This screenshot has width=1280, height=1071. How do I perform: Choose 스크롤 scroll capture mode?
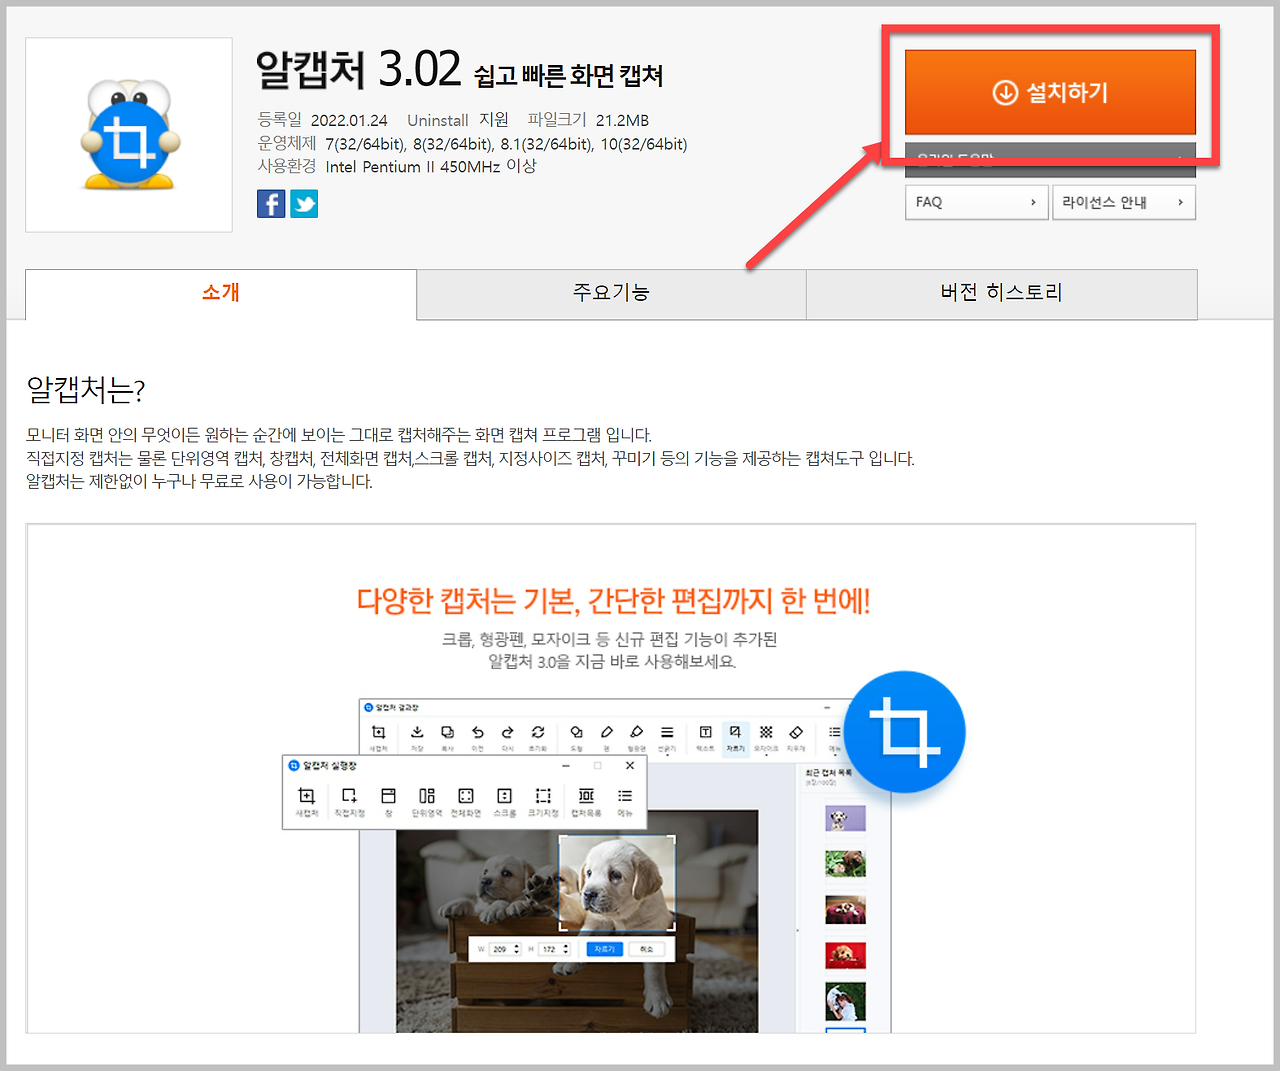click(x=504, y=802)
